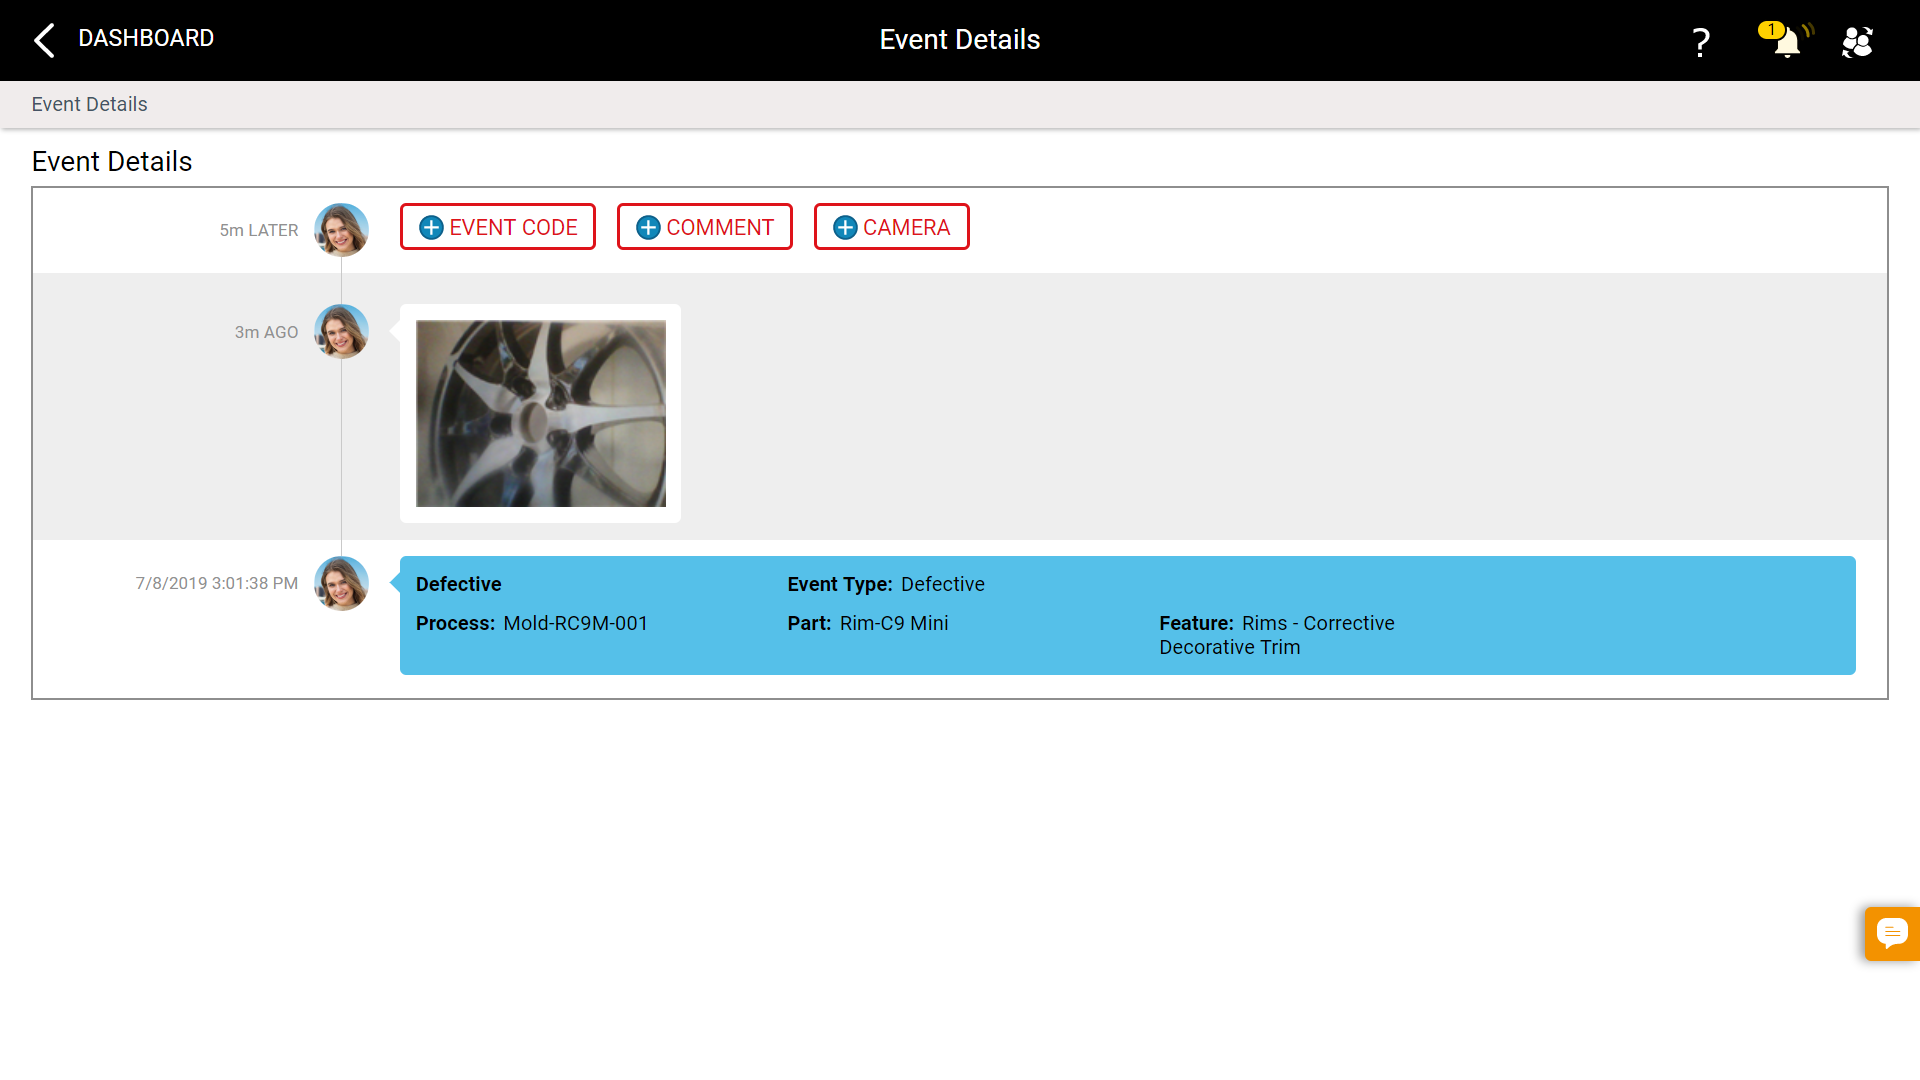The image size is (1920, 1080).
Task: Open notifications bell with badge
Action: (x=1786, y=41)
